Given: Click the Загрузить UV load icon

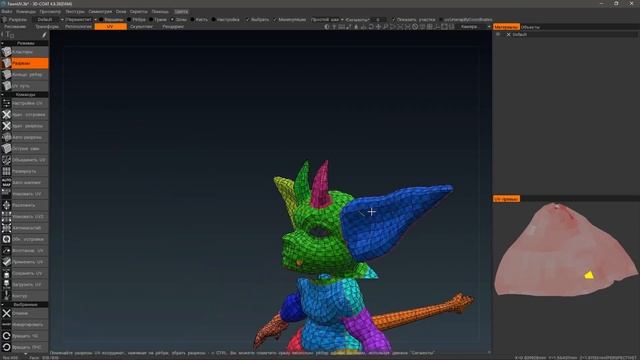Looking at the screenshot, I should (6, 284).
